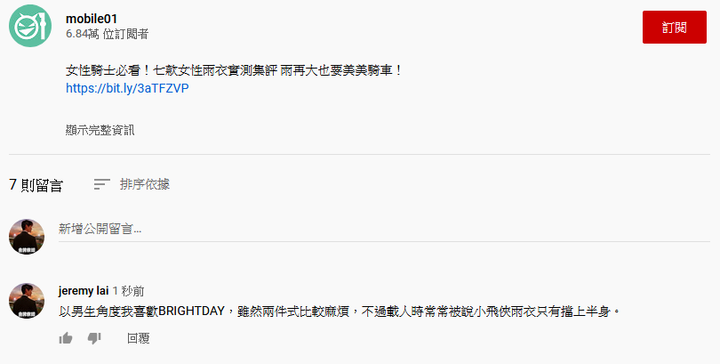Click jeremy lai's comment avatar
Image resolution: width=720 pixels, height=364 pixels.
point(27,301)
